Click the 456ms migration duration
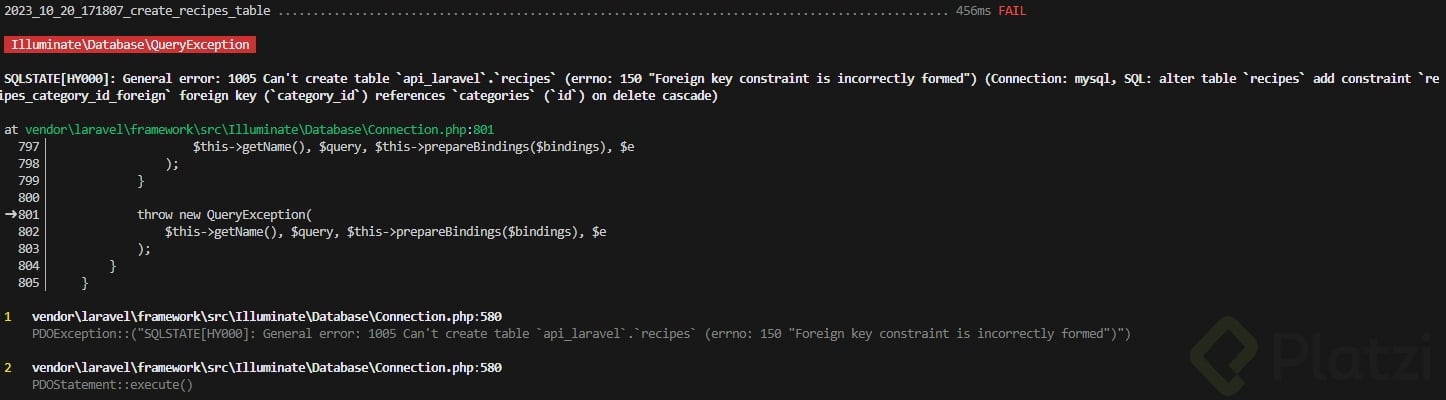 click(x=973, y=11)
